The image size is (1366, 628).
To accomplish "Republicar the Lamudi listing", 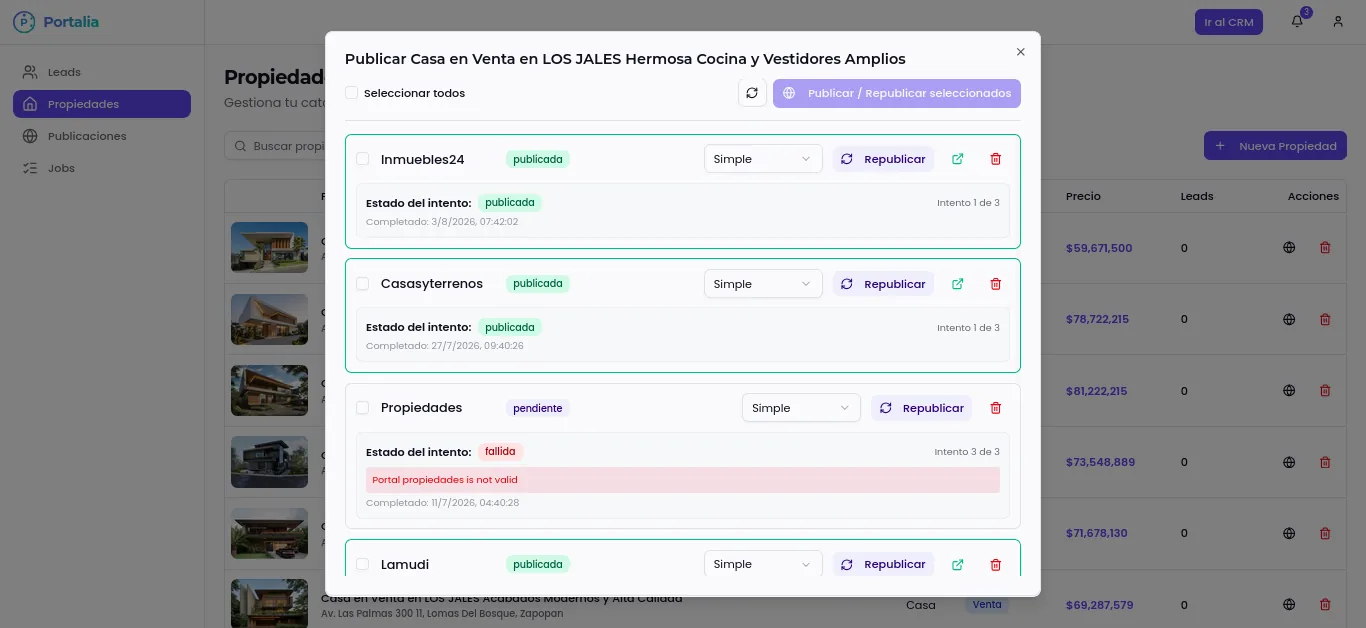I will pyautogui.click(x=883, y=564).
